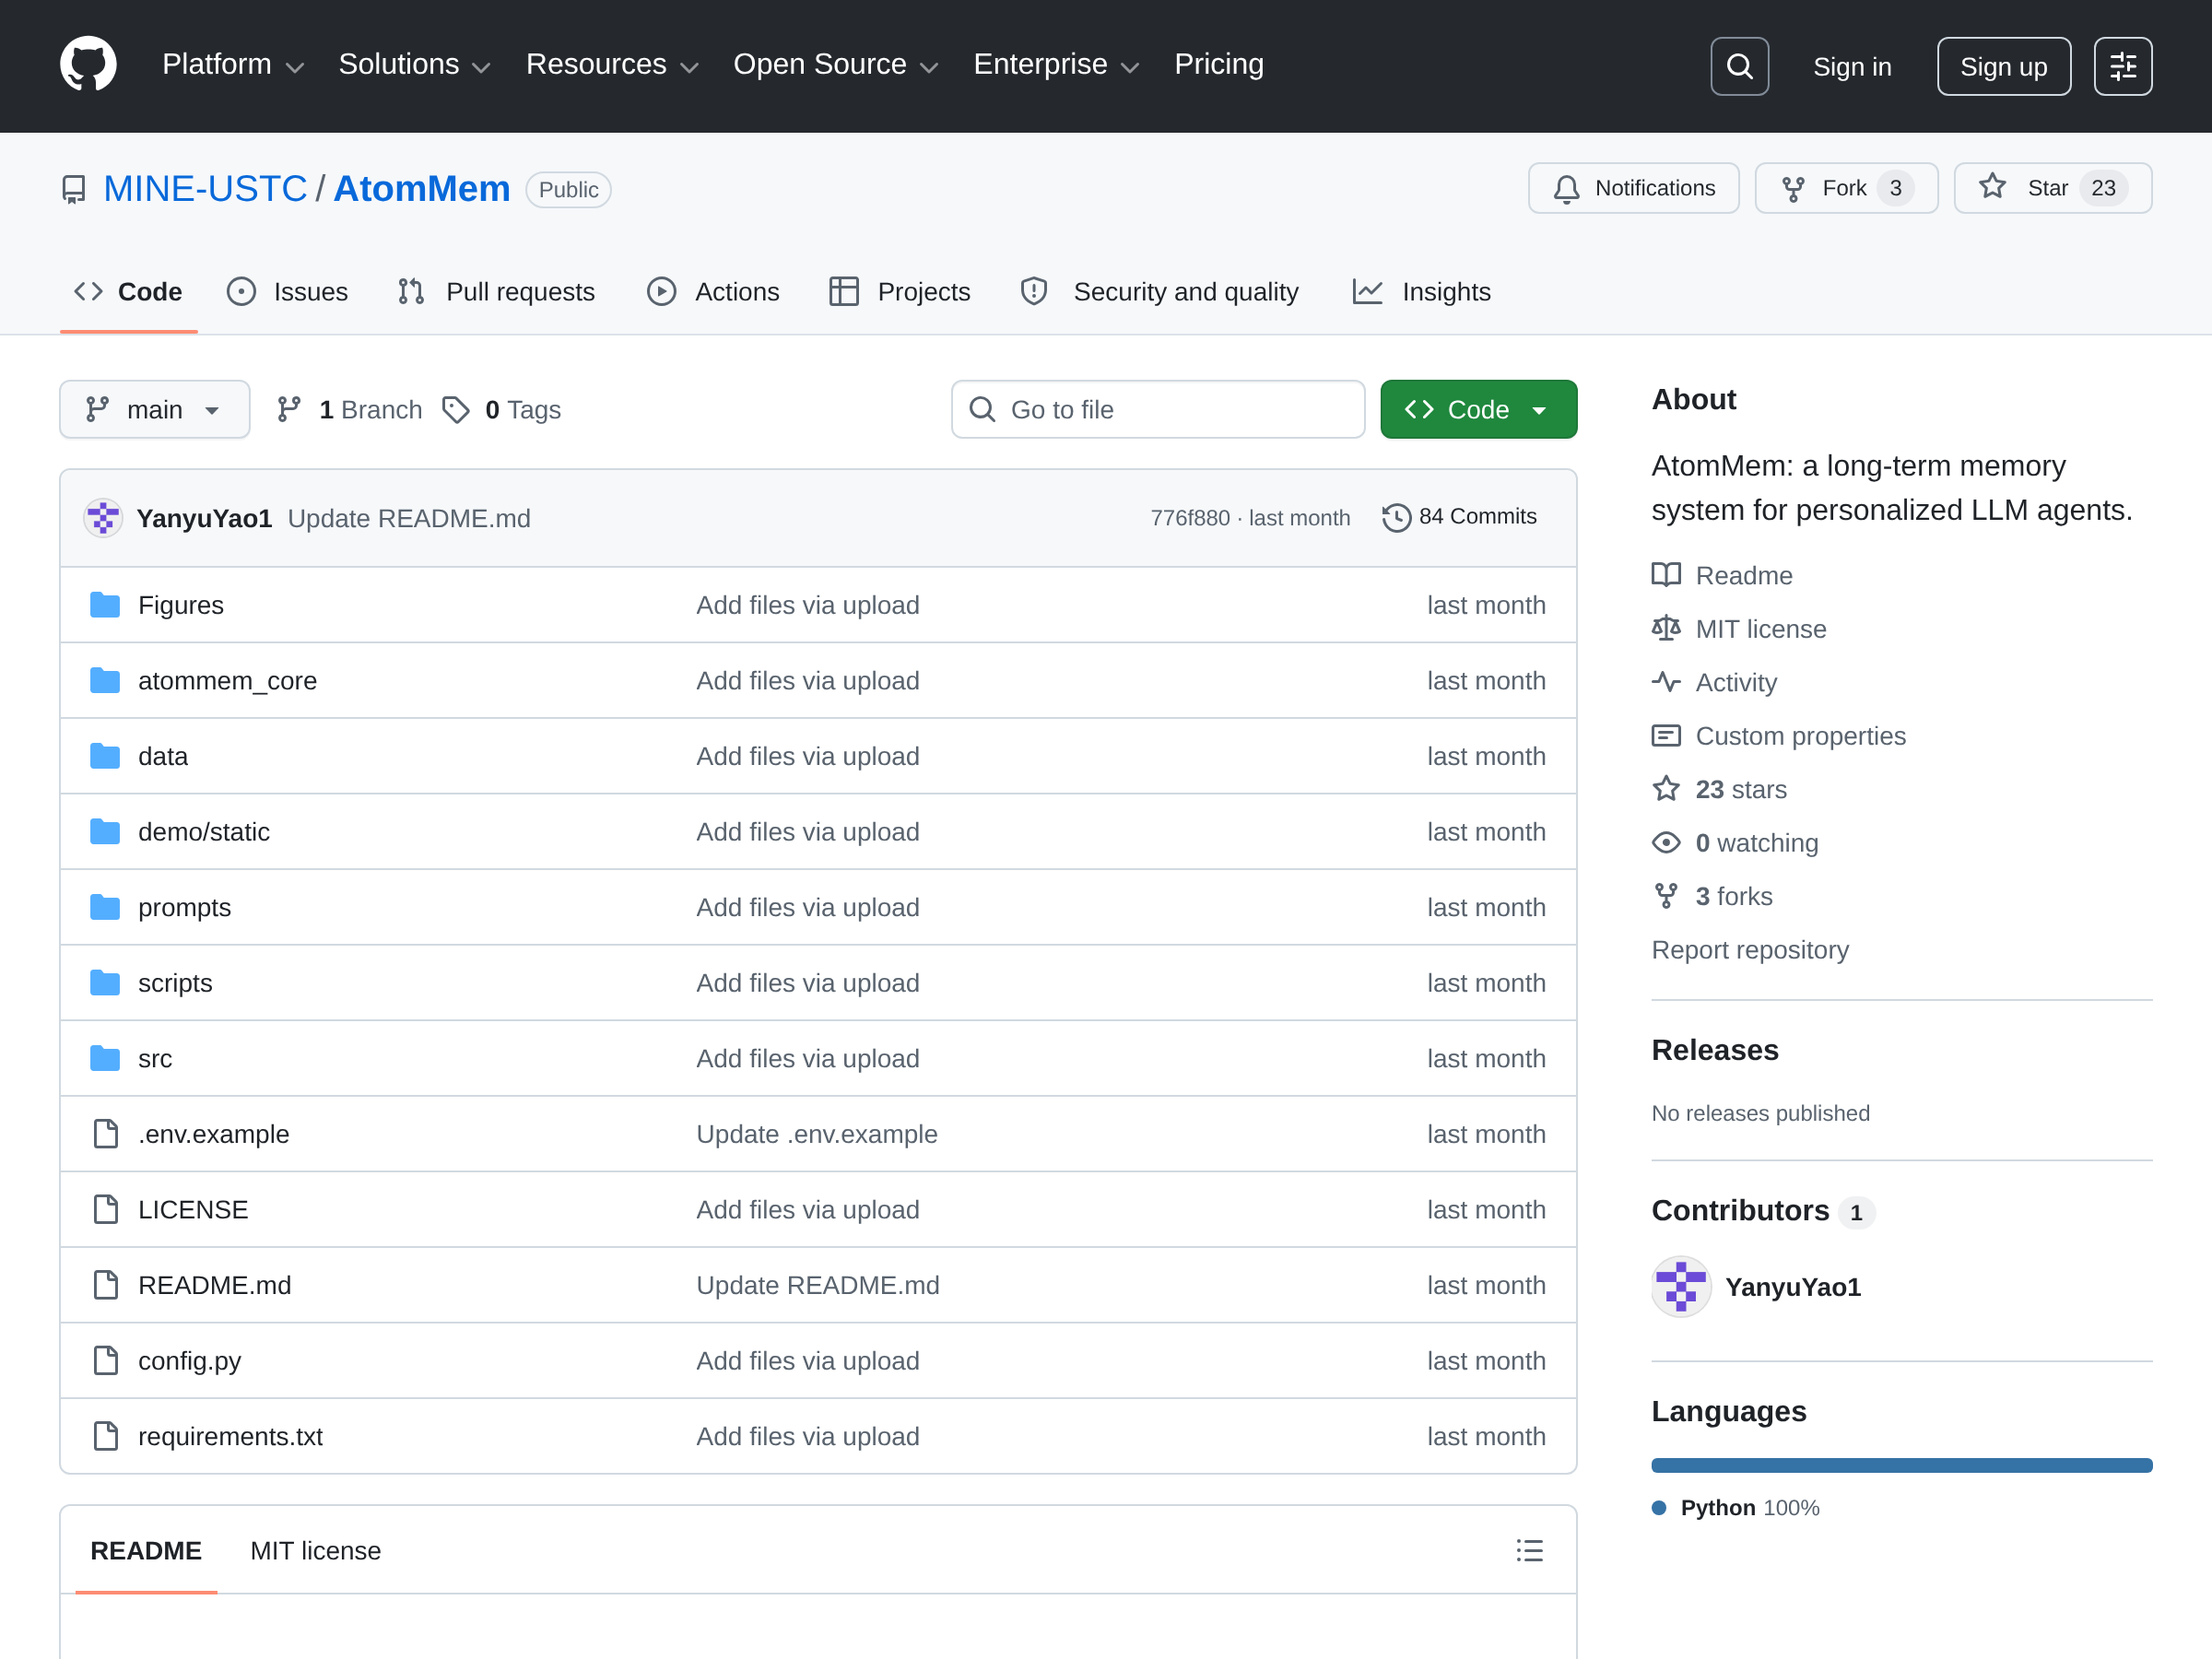This screenshot has height=1659, width=2212.
Task: Click the atommem_core folder icon
Action: pos(105,681)
